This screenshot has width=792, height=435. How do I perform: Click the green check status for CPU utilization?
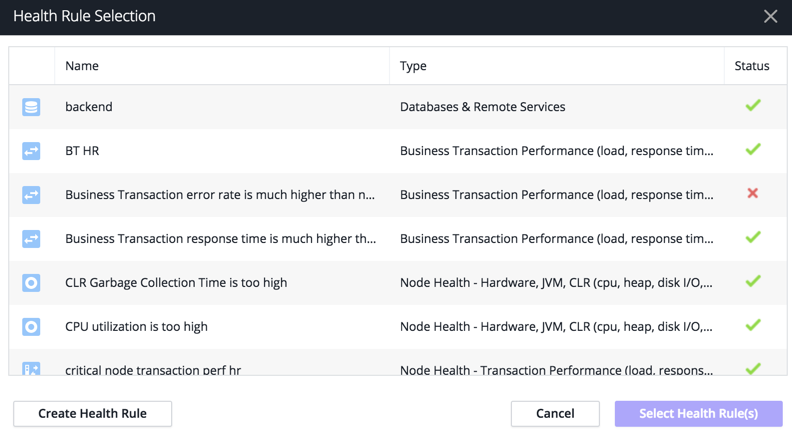point(753,325)
